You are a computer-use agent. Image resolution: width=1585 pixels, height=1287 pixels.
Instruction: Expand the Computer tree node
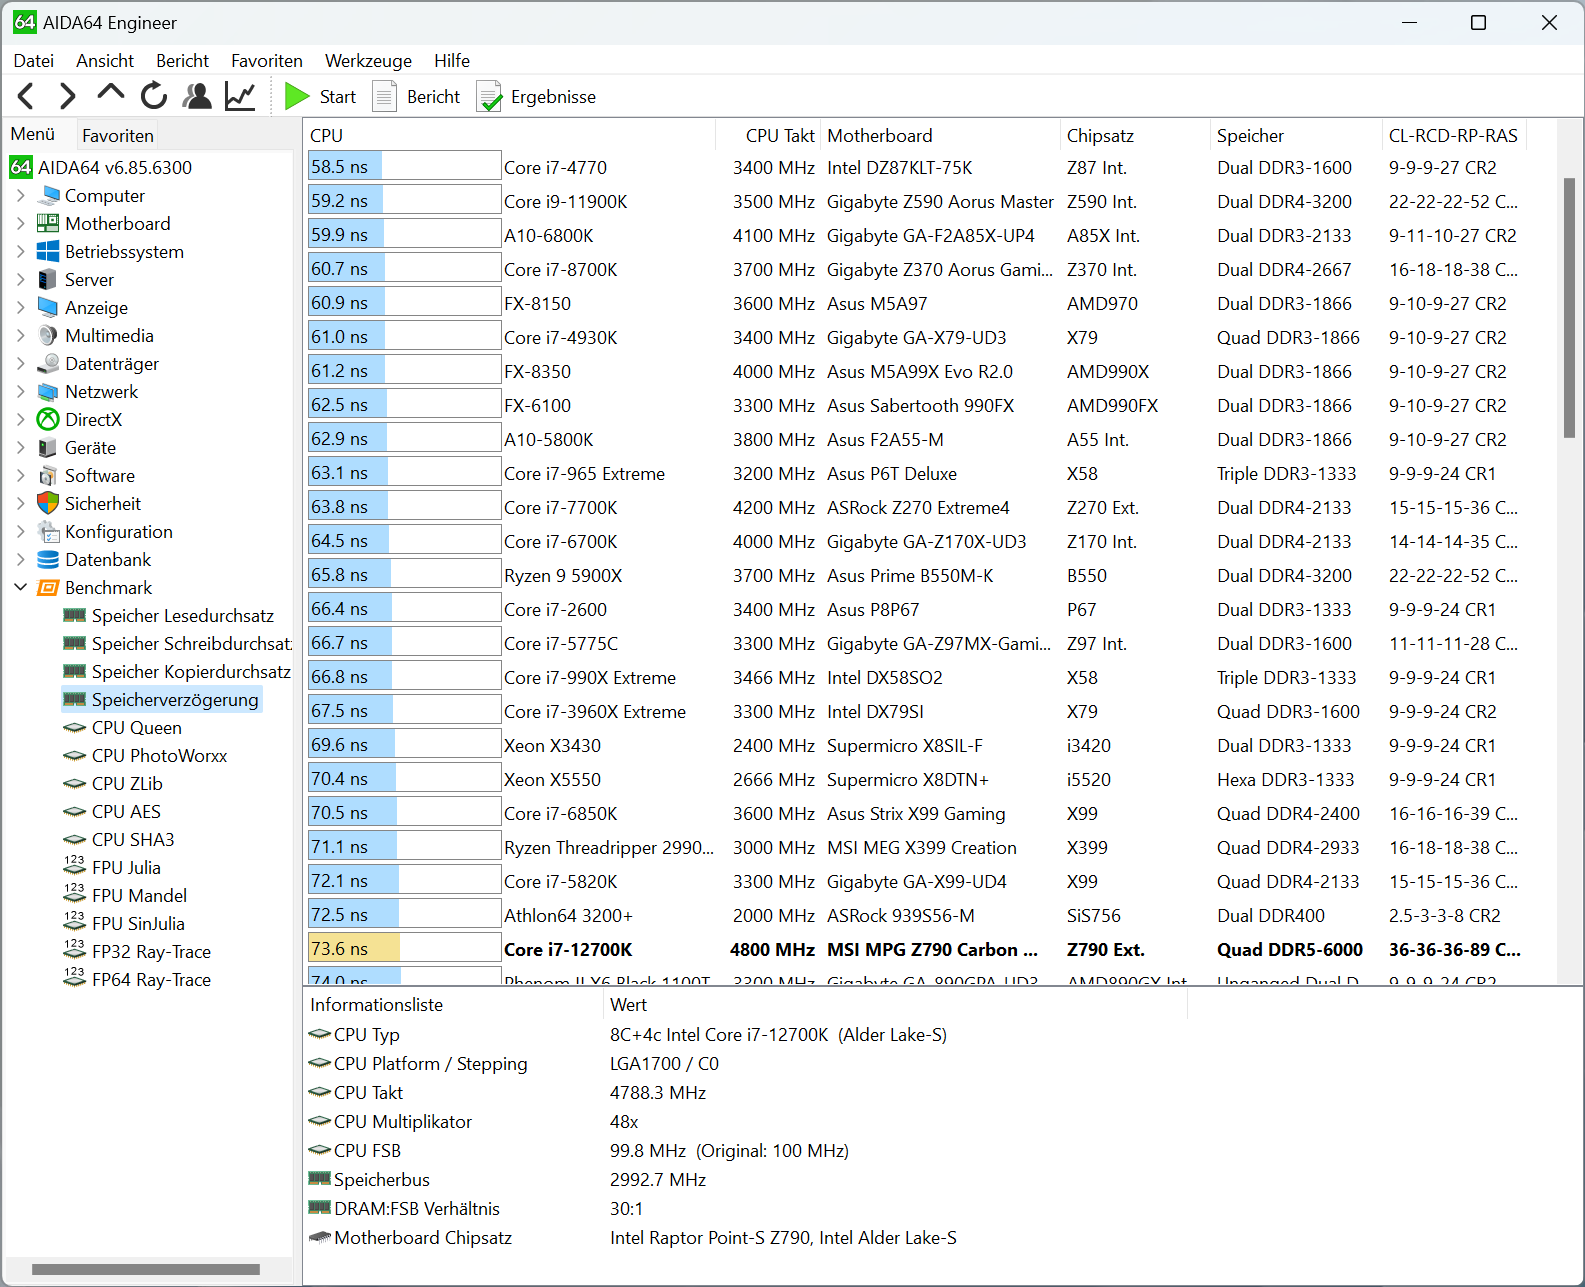pos(21,196)
